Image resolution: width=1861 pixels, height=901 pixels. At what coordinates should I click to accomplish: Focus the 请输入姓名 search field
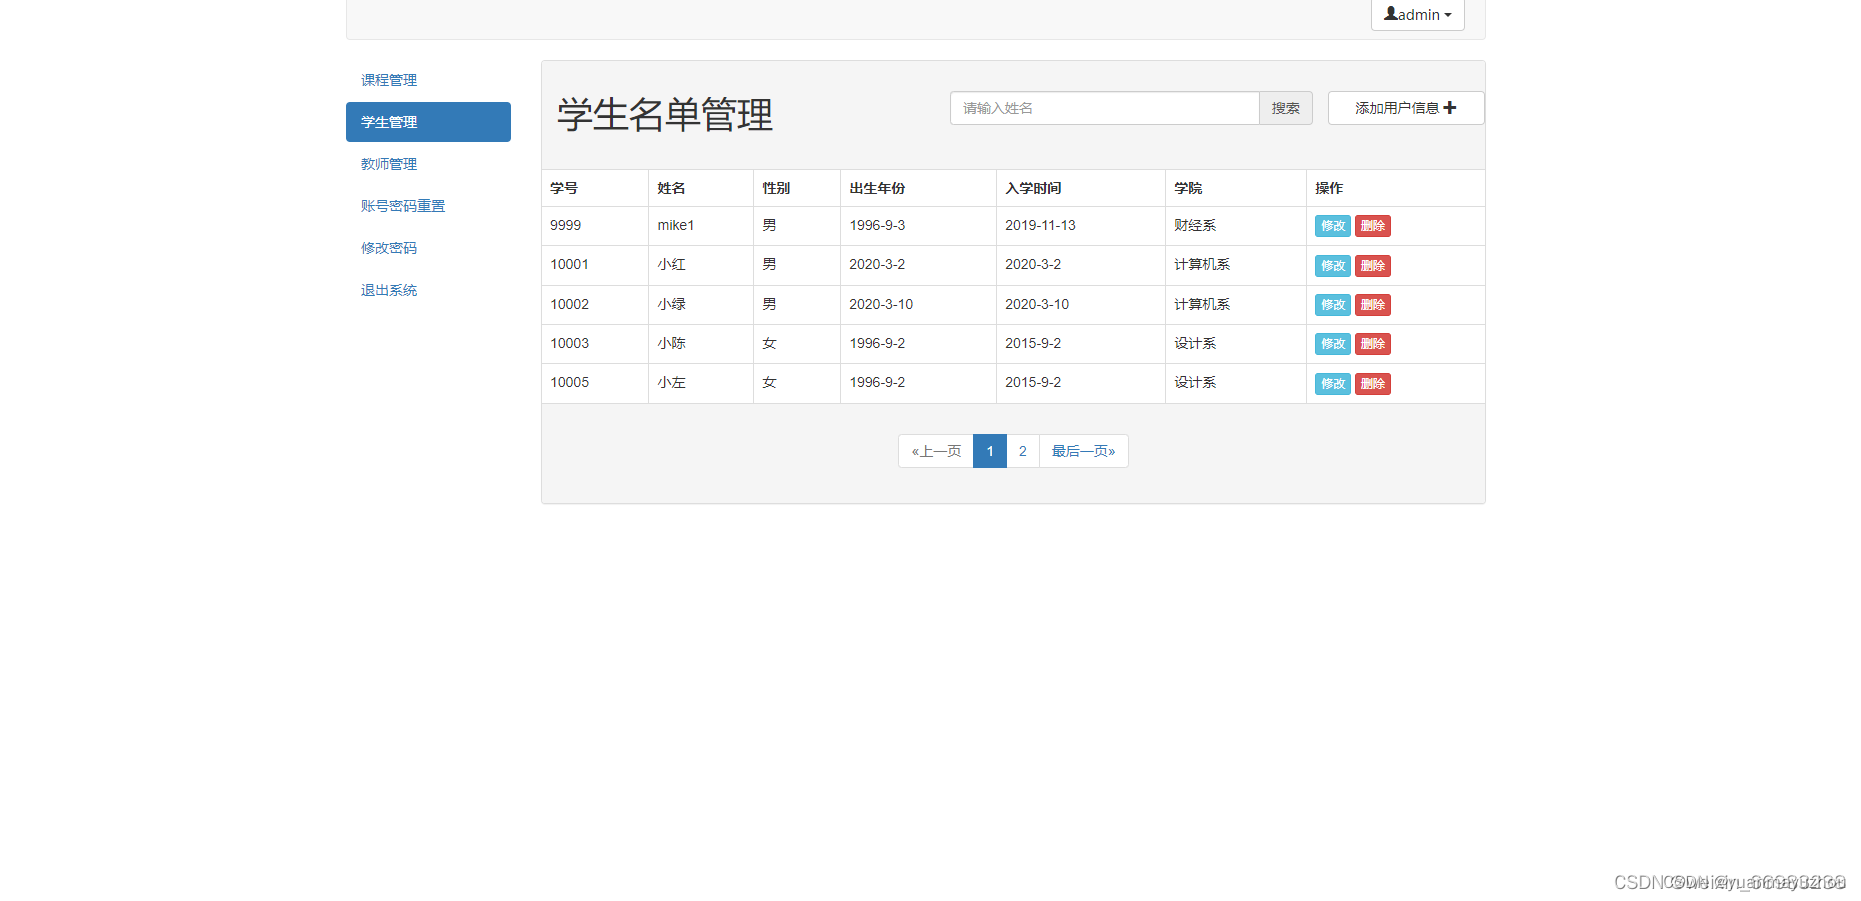click(x=1104, y=108)
